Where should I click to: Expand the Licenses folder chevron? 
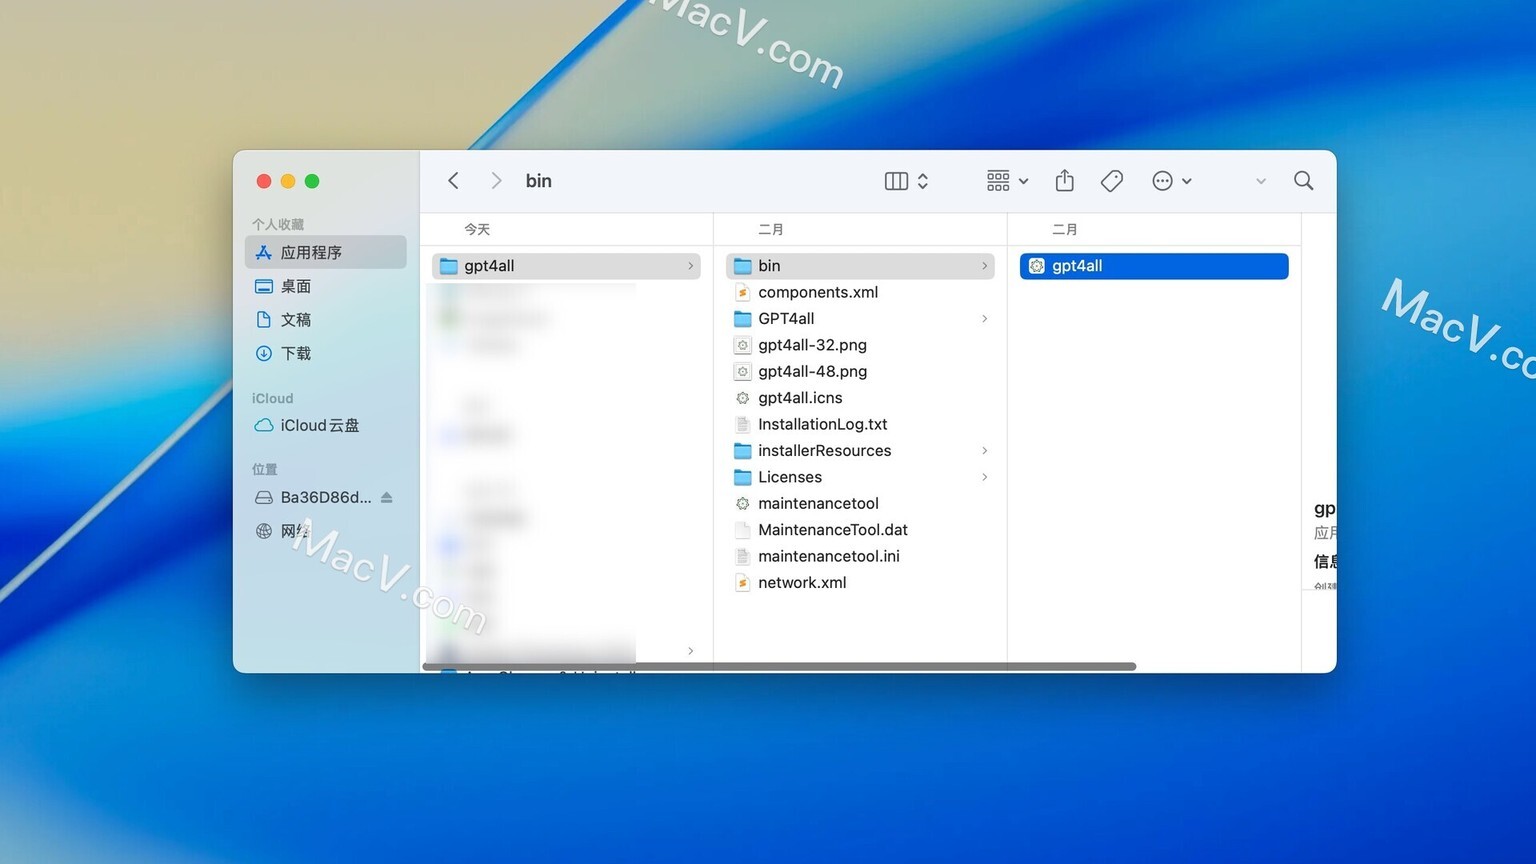pyautogui.click(x=984, y=477)
